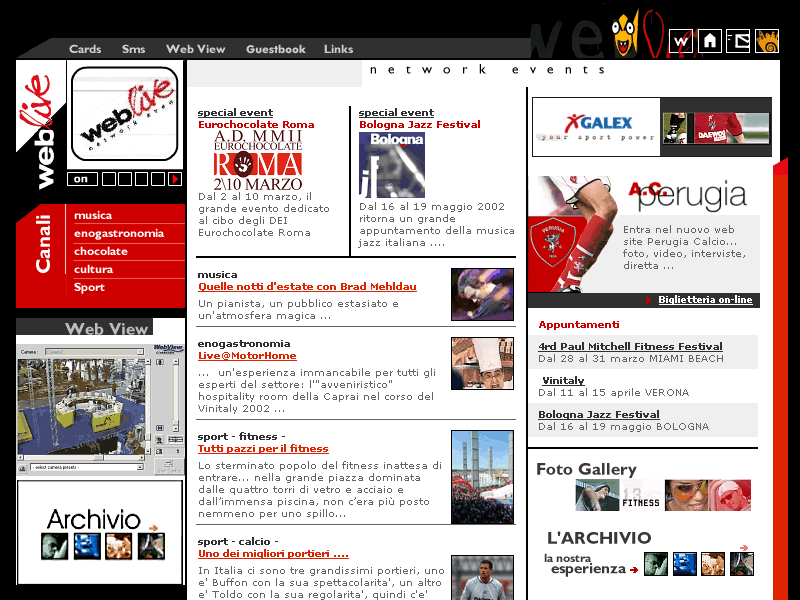800x600 pixels.
Task: Open the Guestbook menu item
Action: [x=276, y=49]
